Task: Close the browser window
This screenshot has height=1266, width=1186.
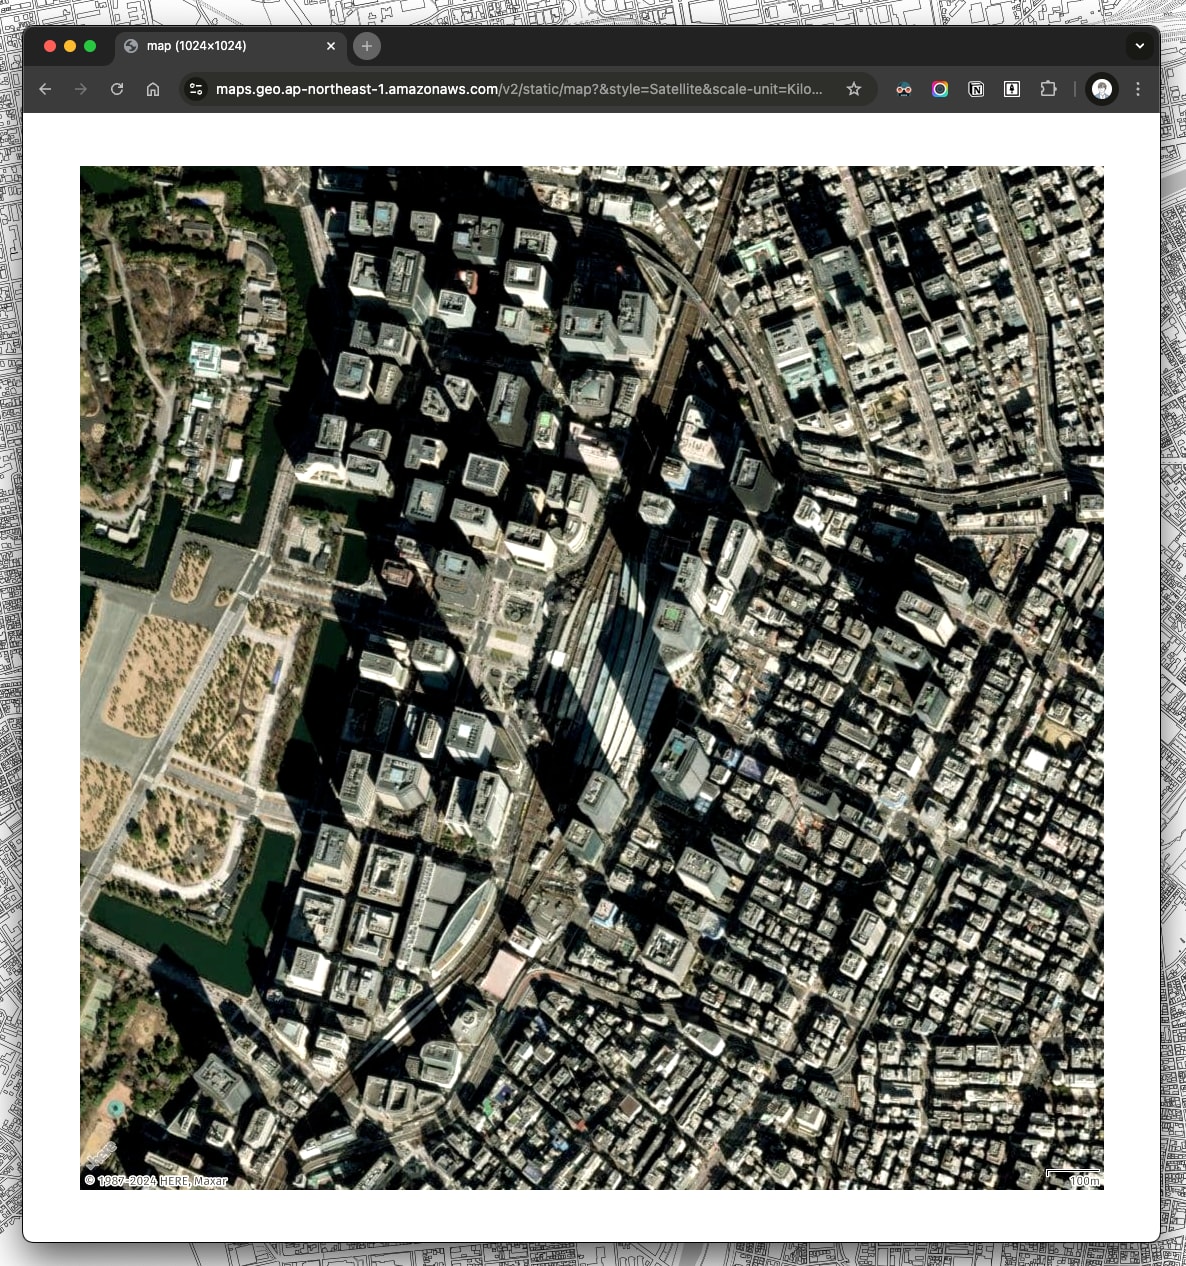Action: coord(50,46)
